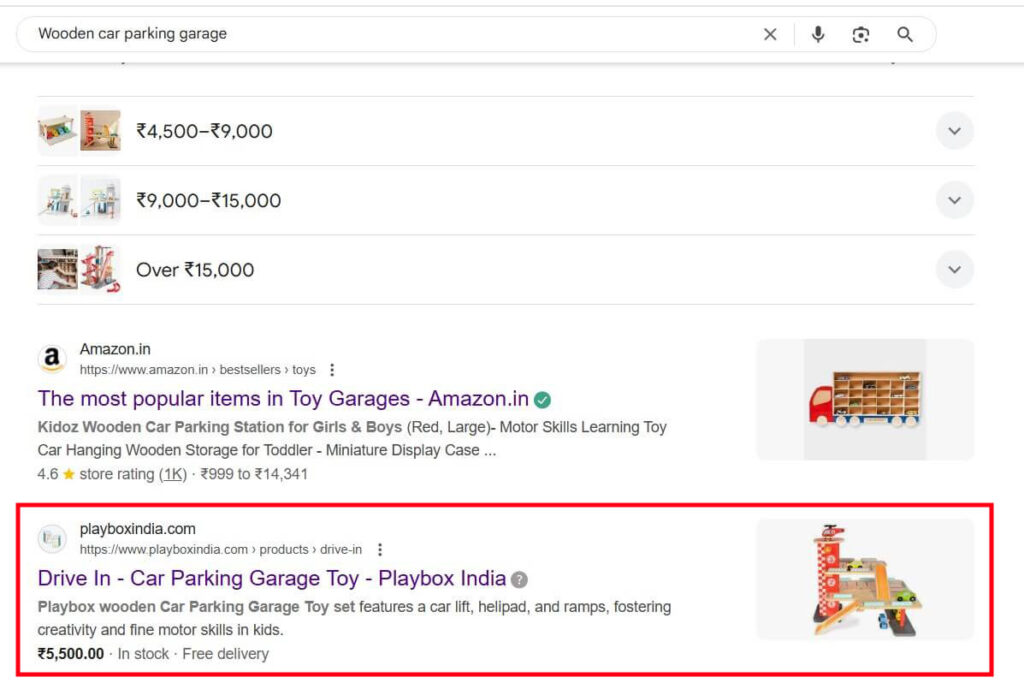The width and height of the screenshot is (1024, 683).
Task: Click the 'In stock' text
Action: 143,654
